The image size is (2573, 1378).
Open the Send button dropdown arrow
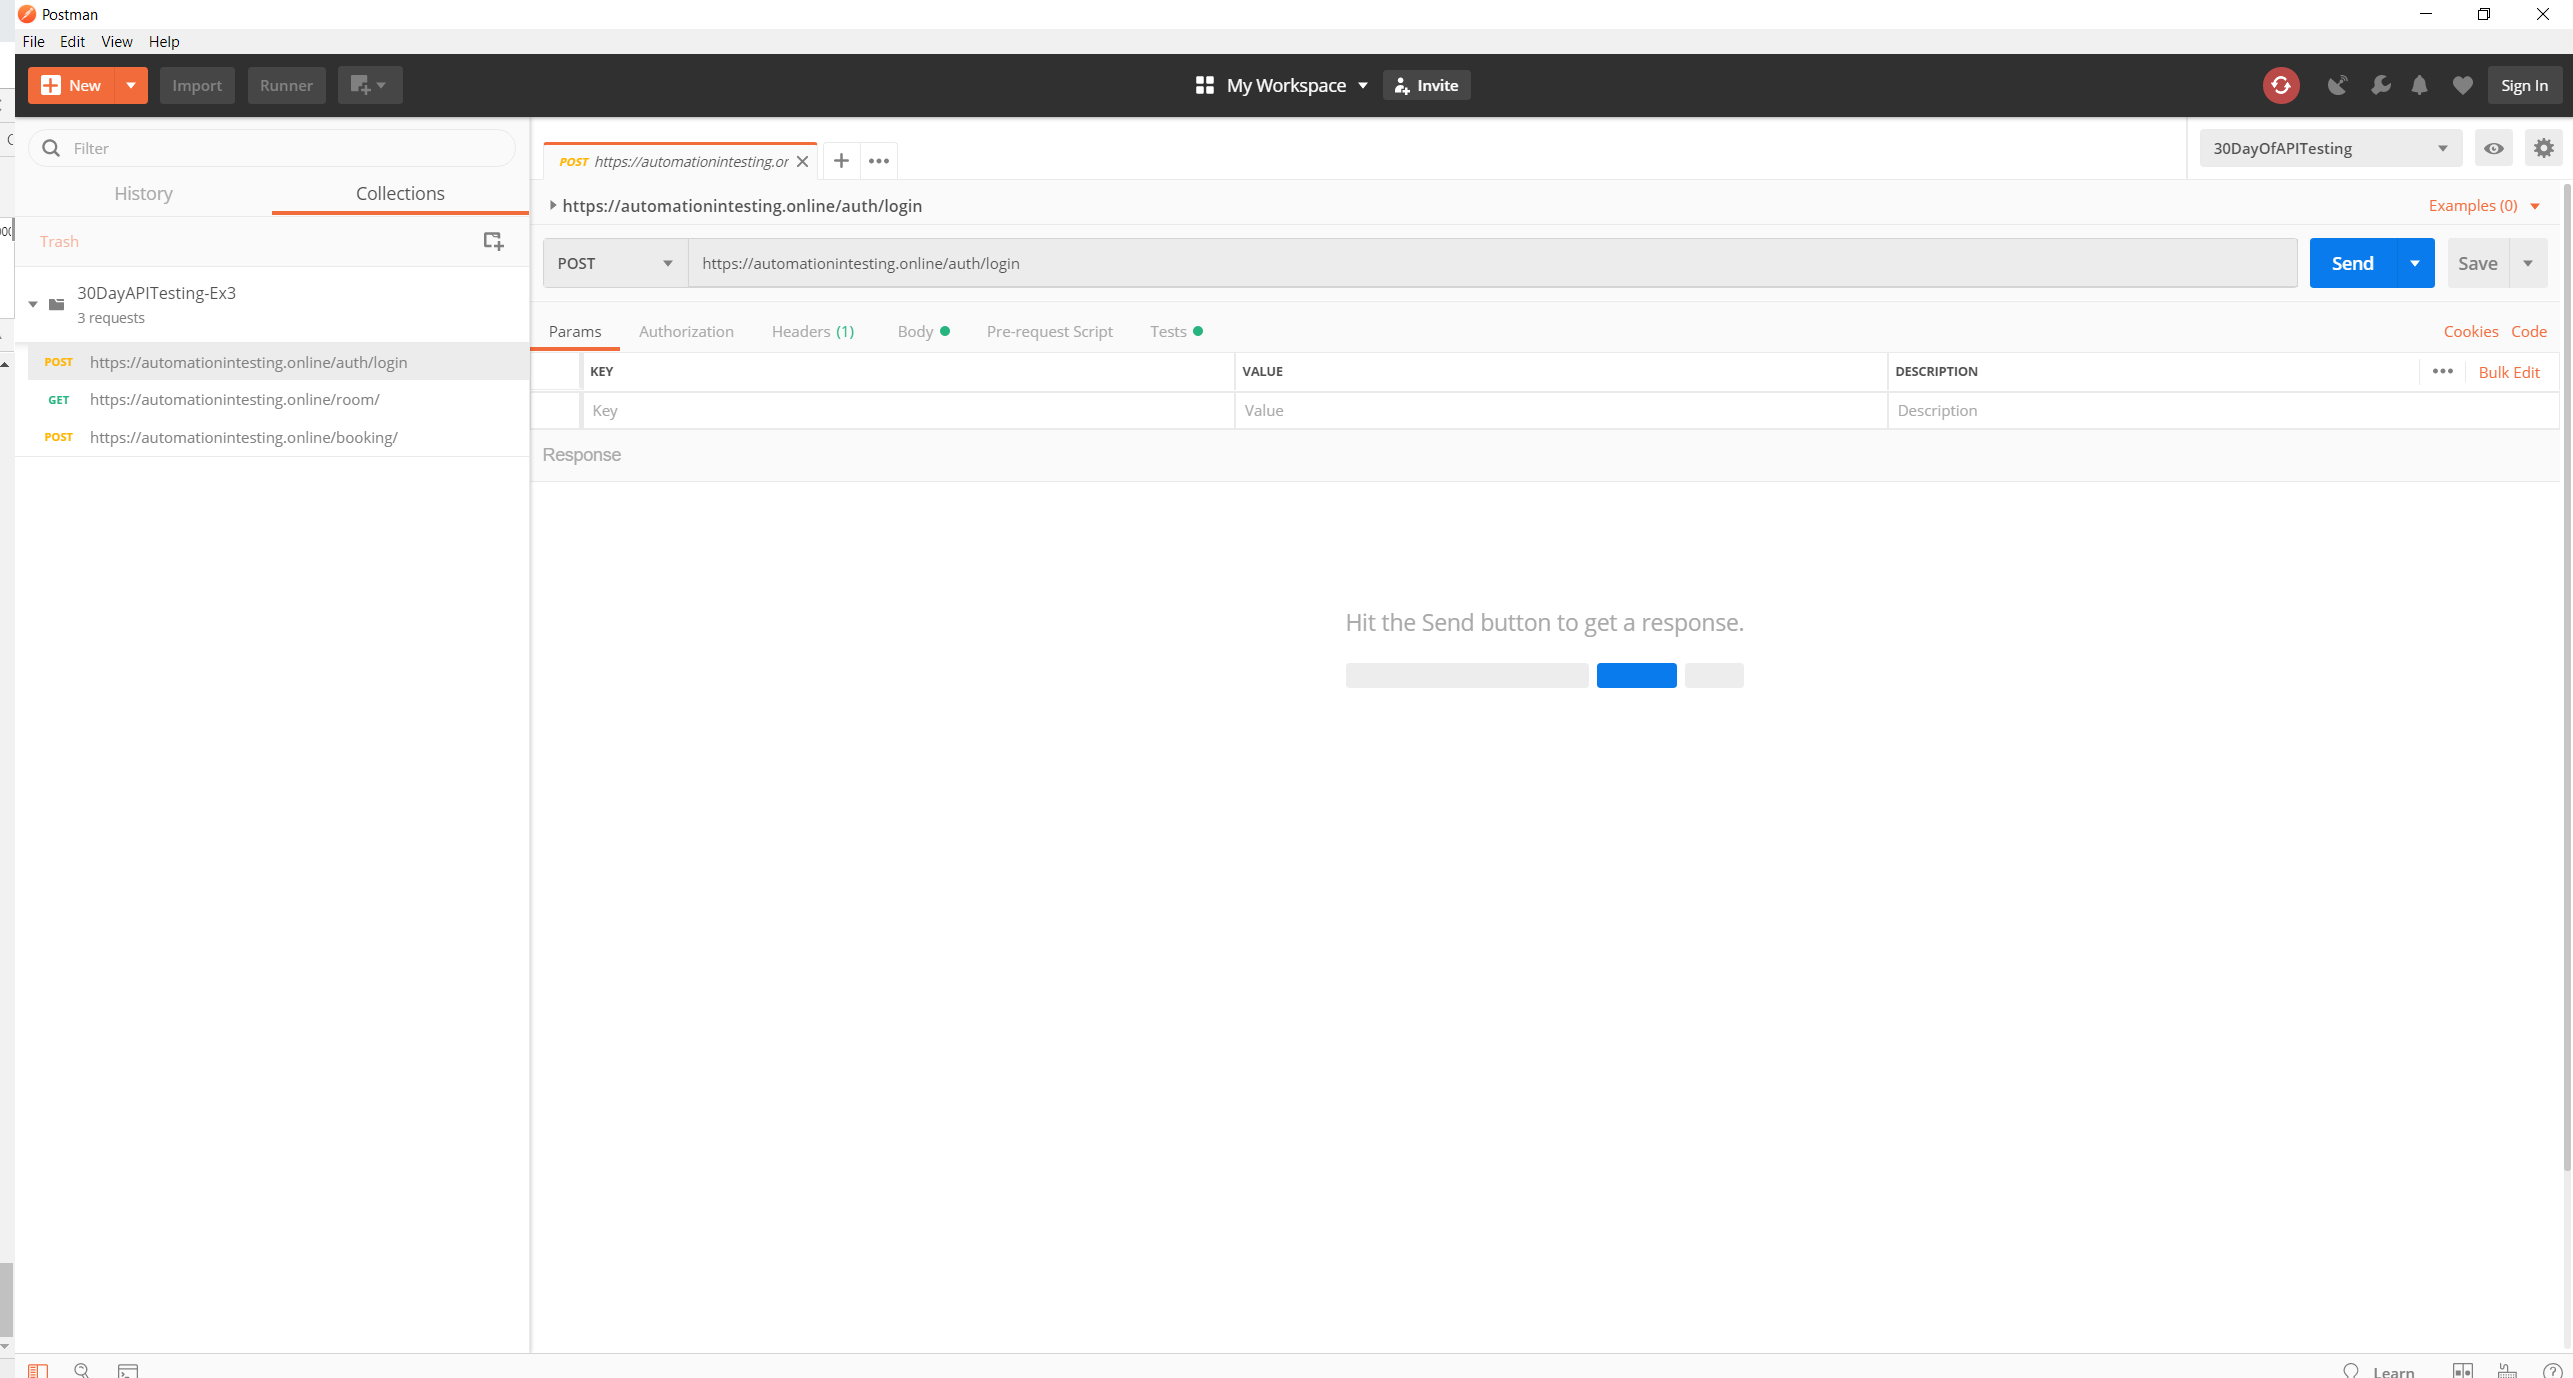(x=2414, y=263)
